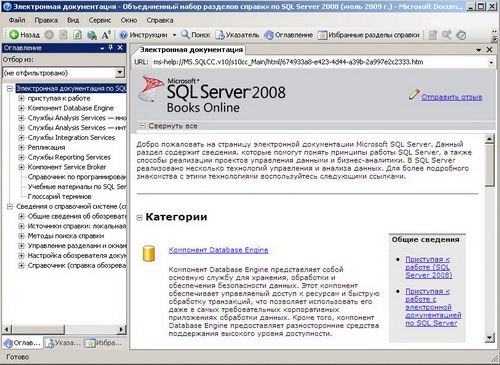Viewport: 500px width, 365px height.
Task: Open Приступая к работе с электронной документацией link
Action: pos(433,307)
